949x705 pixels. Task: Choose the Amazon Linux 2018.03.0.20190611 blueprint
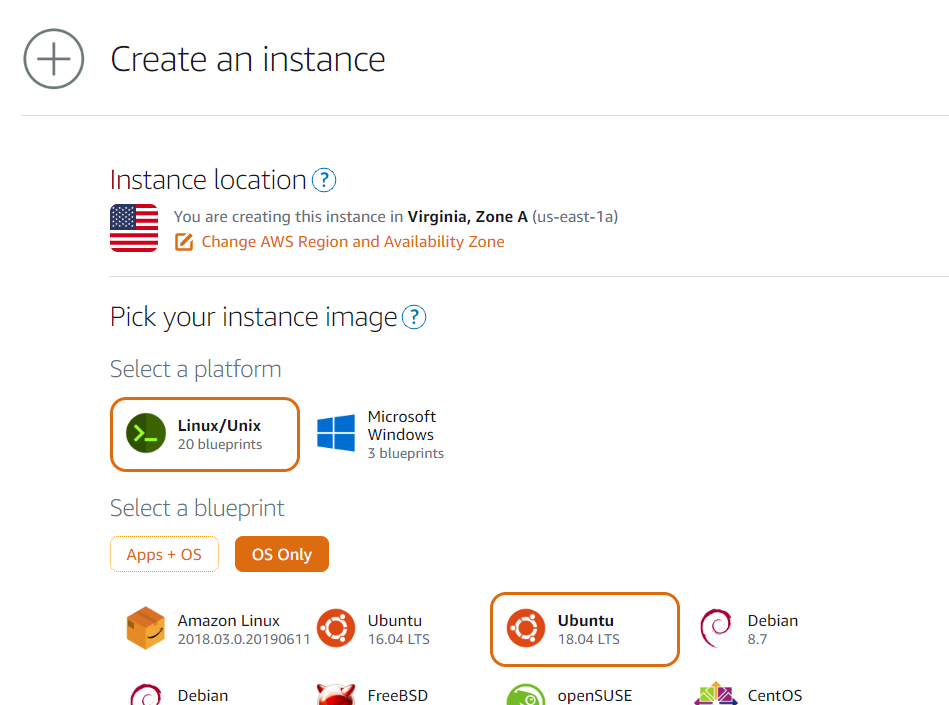218,629
